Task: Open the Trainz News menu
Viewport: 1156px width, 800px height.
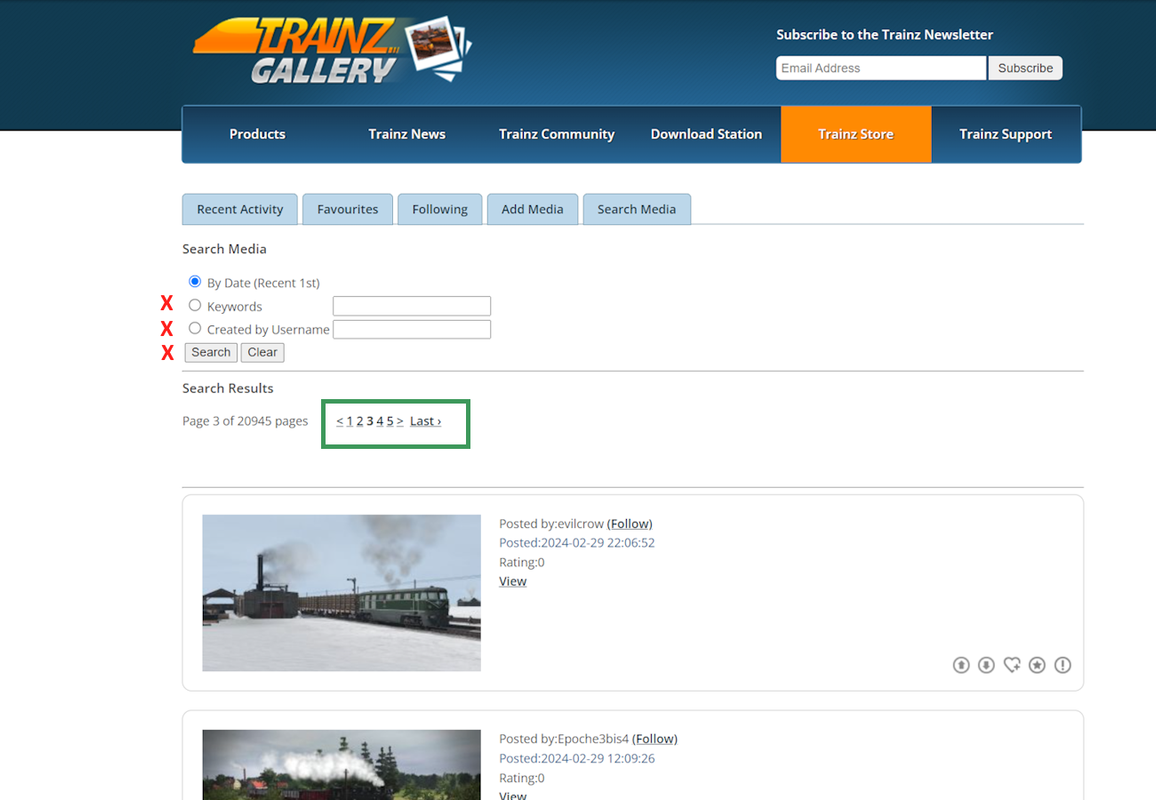Action: (407, 134)
